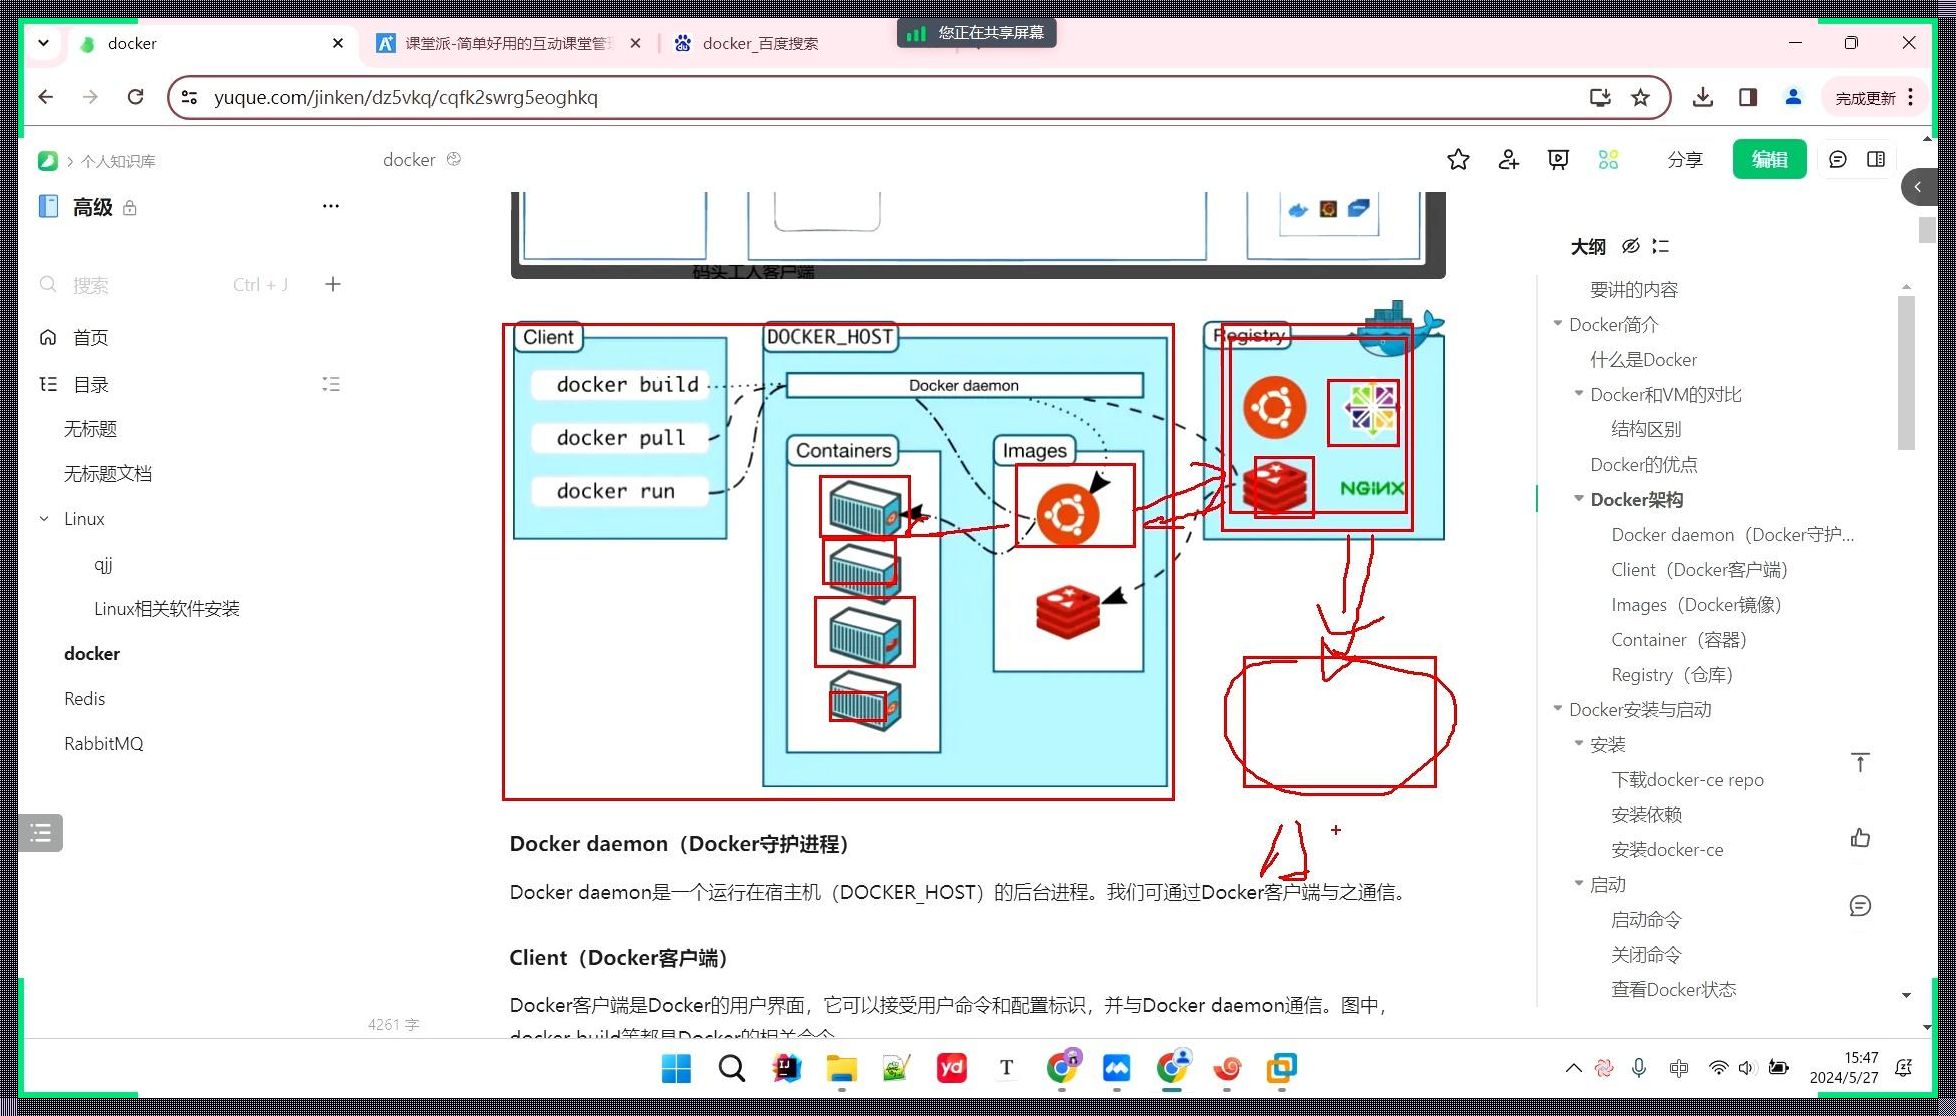
Task: Invite collaborators via add-person icon
Action: coord(1508,160)
